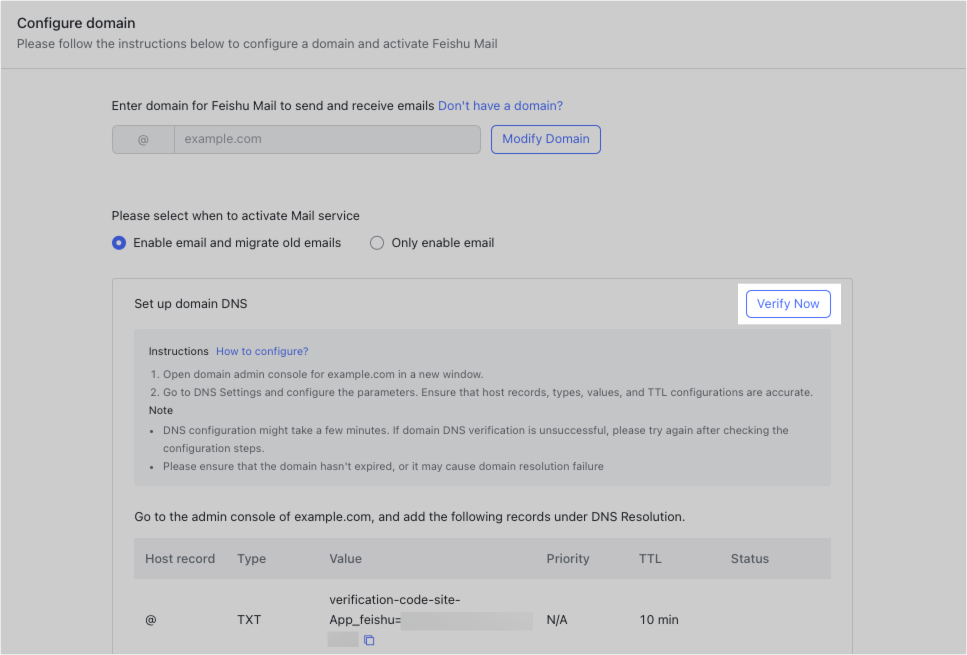Click the "Value" column header
The image size is (967, 655).
(x=345, y=558)
